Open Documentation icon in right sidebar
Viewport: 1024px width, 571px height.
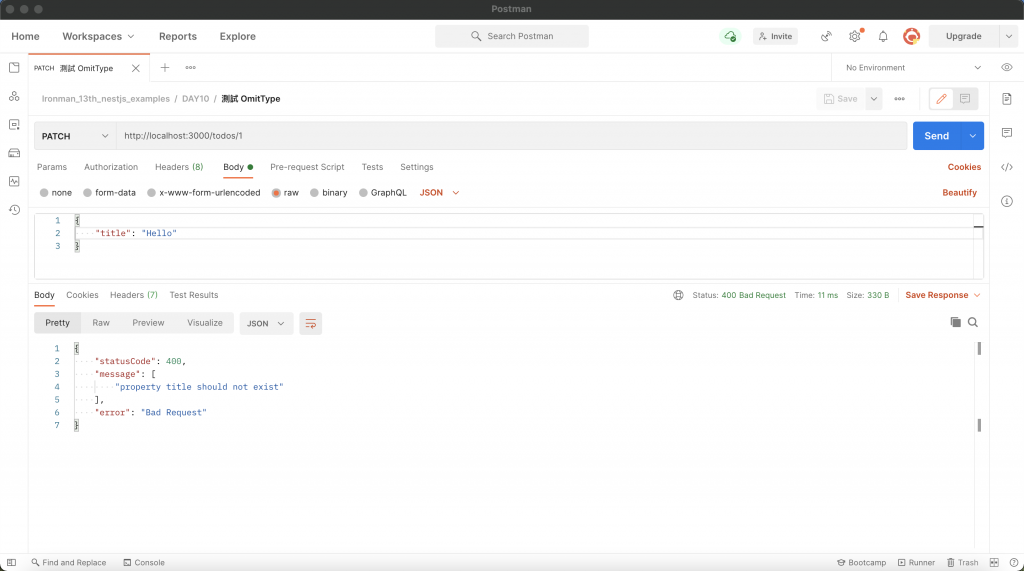[x=1006, y=99]
